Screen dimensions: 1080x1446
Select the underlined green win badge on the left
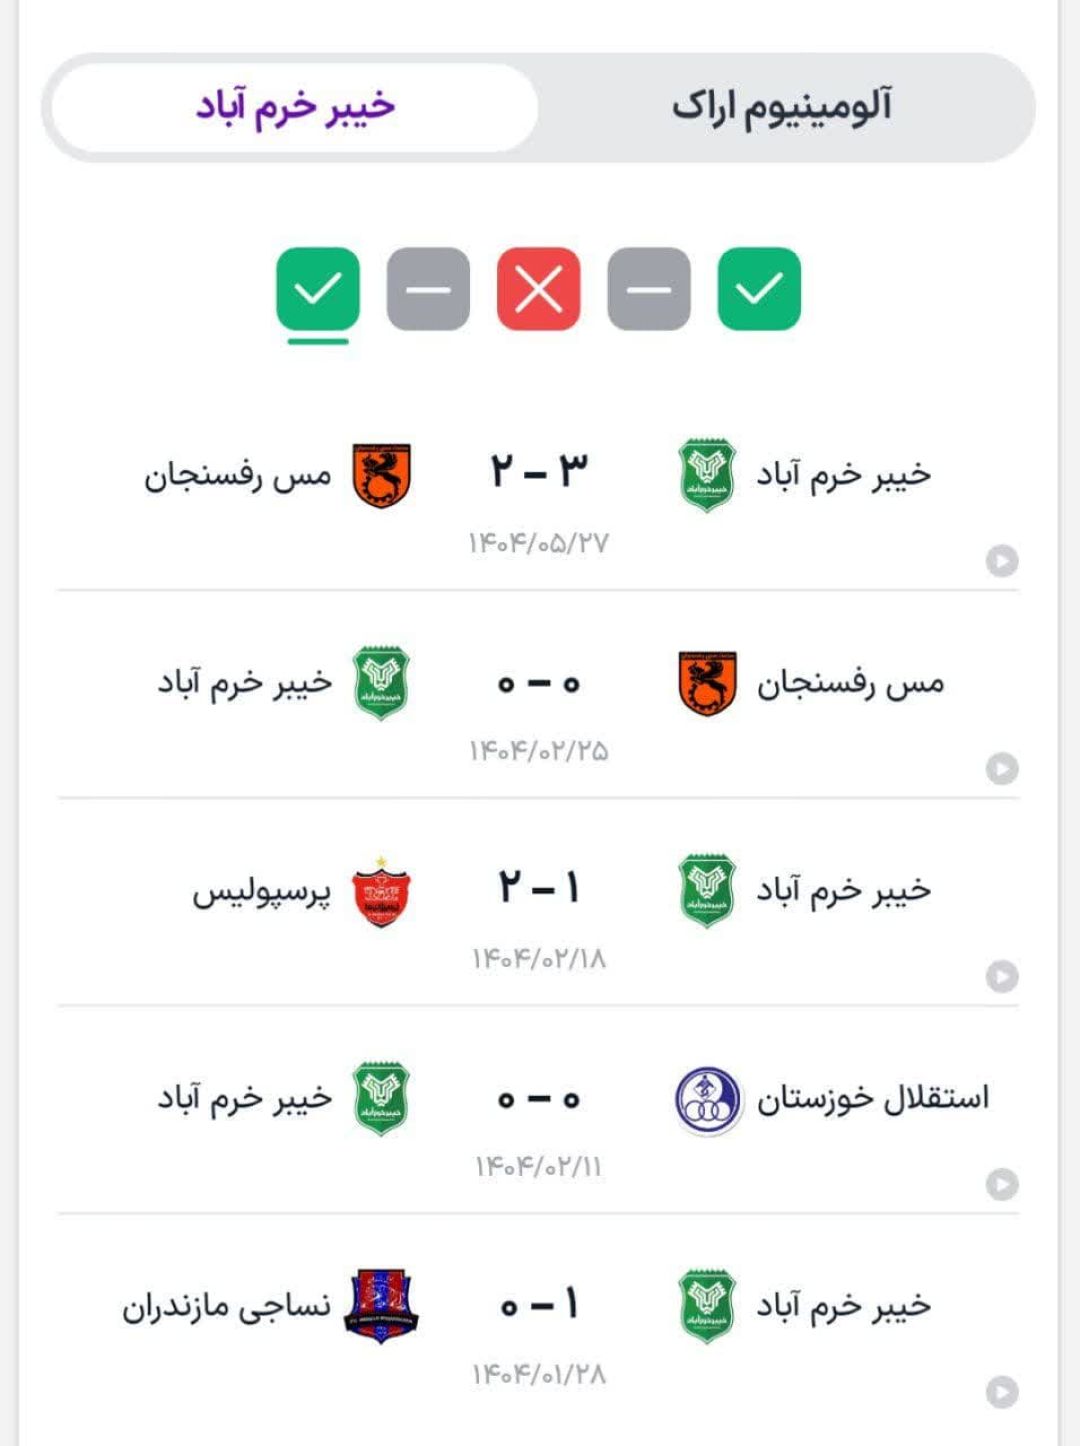(318, 289)
